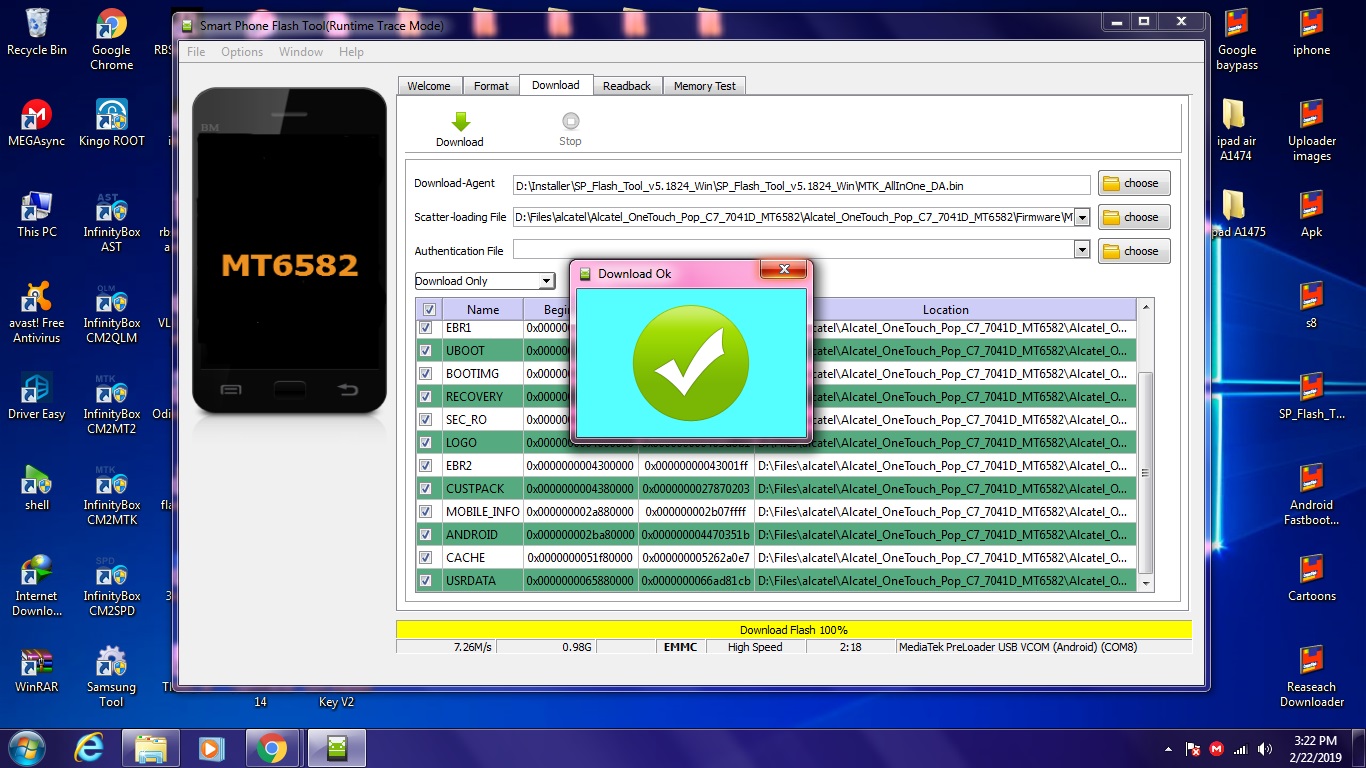Open InfinityBox CM2SPD shortcut
1366x768 pixels.
(111, 585)
